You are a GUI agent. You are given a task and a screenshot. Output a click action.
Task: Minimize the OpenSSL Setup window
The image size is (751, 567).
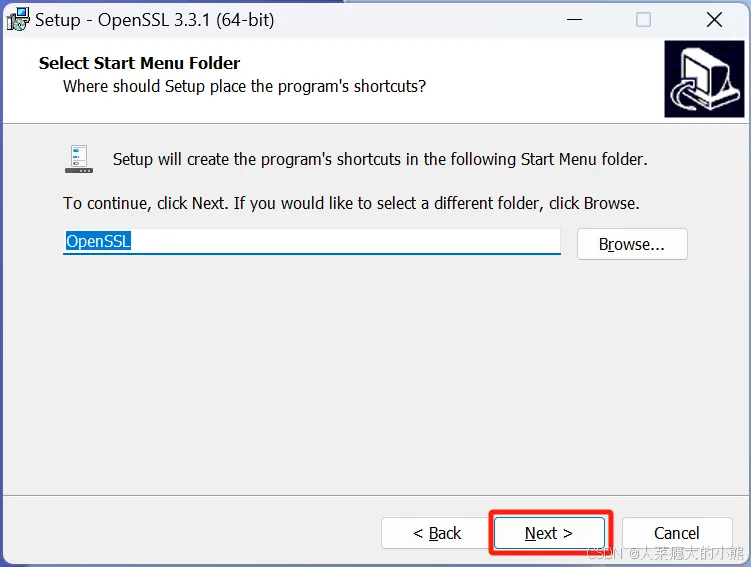click(574, 20)
